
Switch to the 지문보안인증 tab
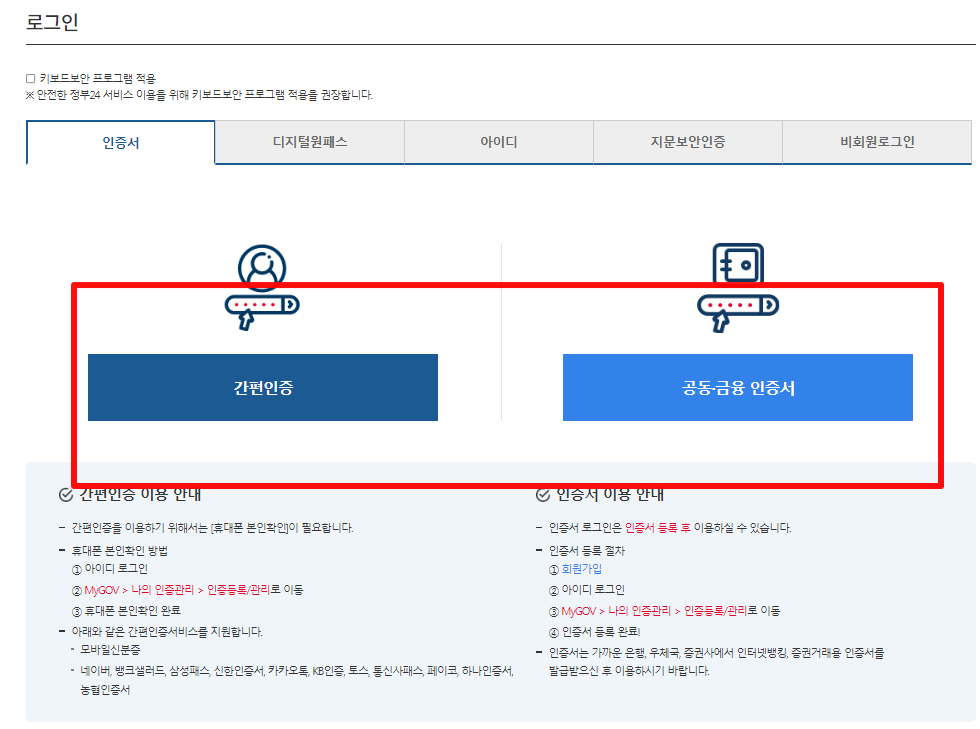[688, 142]
